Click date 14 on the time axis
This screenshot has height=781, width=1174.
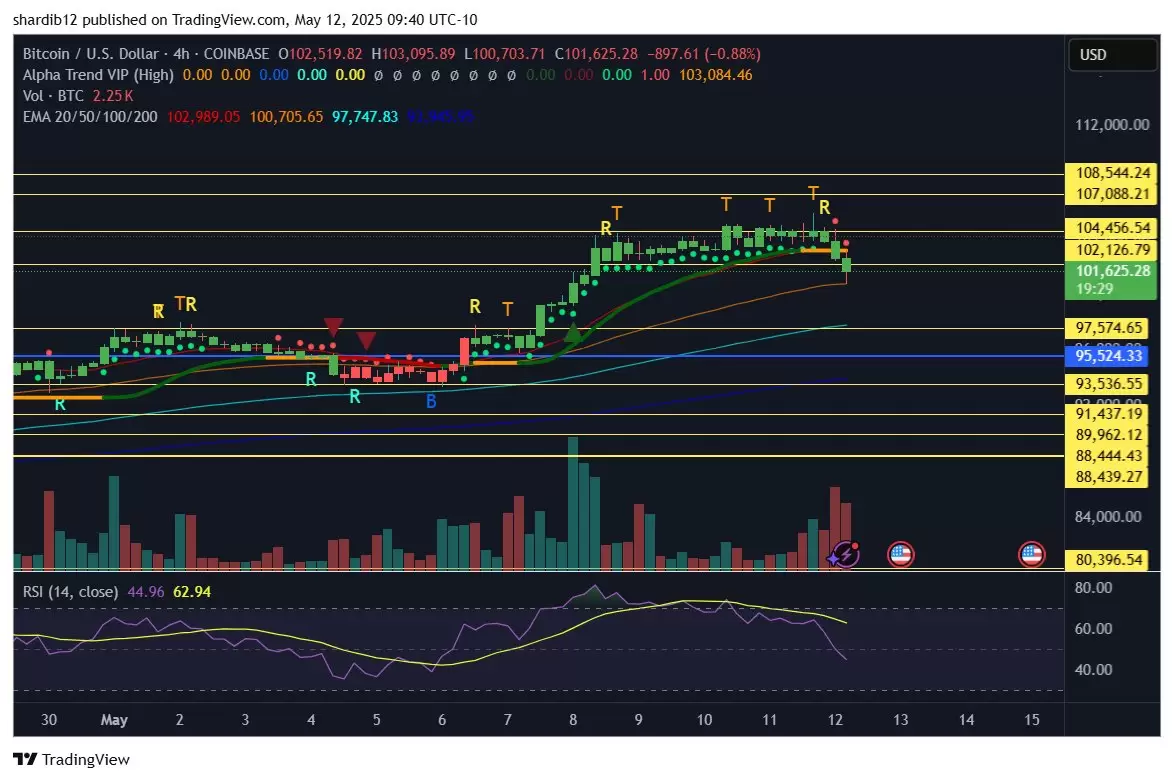(x=966, y=720)
